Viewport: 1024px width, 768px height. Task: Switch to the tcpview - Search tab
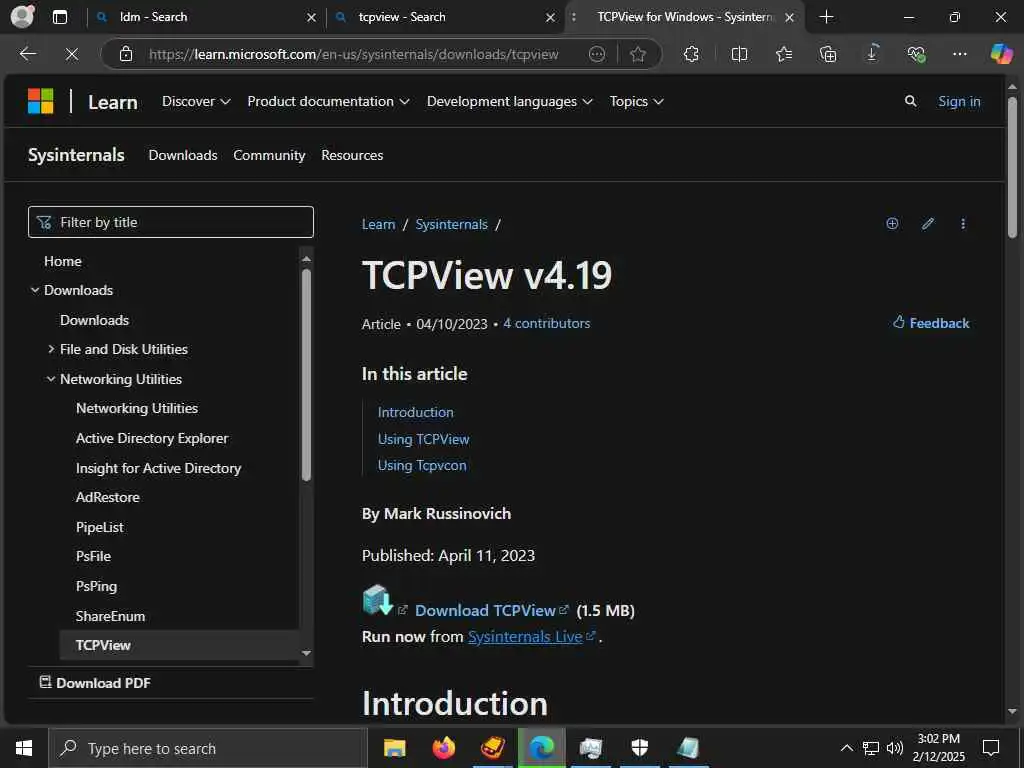pyautogui.click(x=444, y=17)
